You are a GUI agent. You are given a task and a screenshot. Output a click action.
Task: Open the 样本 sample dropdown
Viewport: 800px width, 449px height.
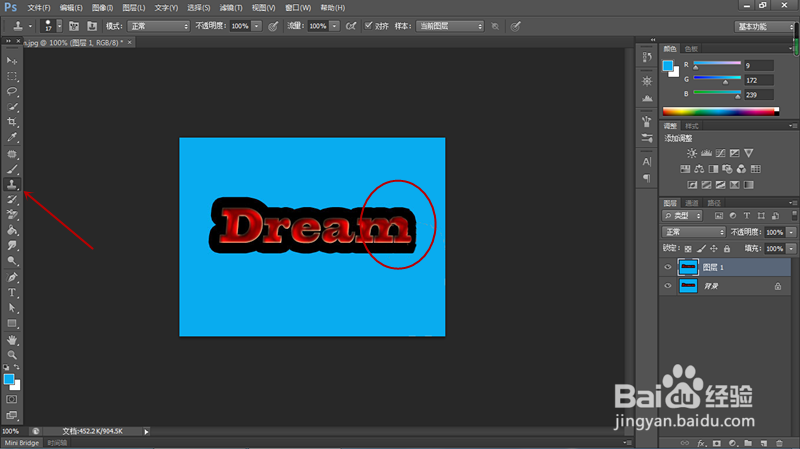coord(449,26)
